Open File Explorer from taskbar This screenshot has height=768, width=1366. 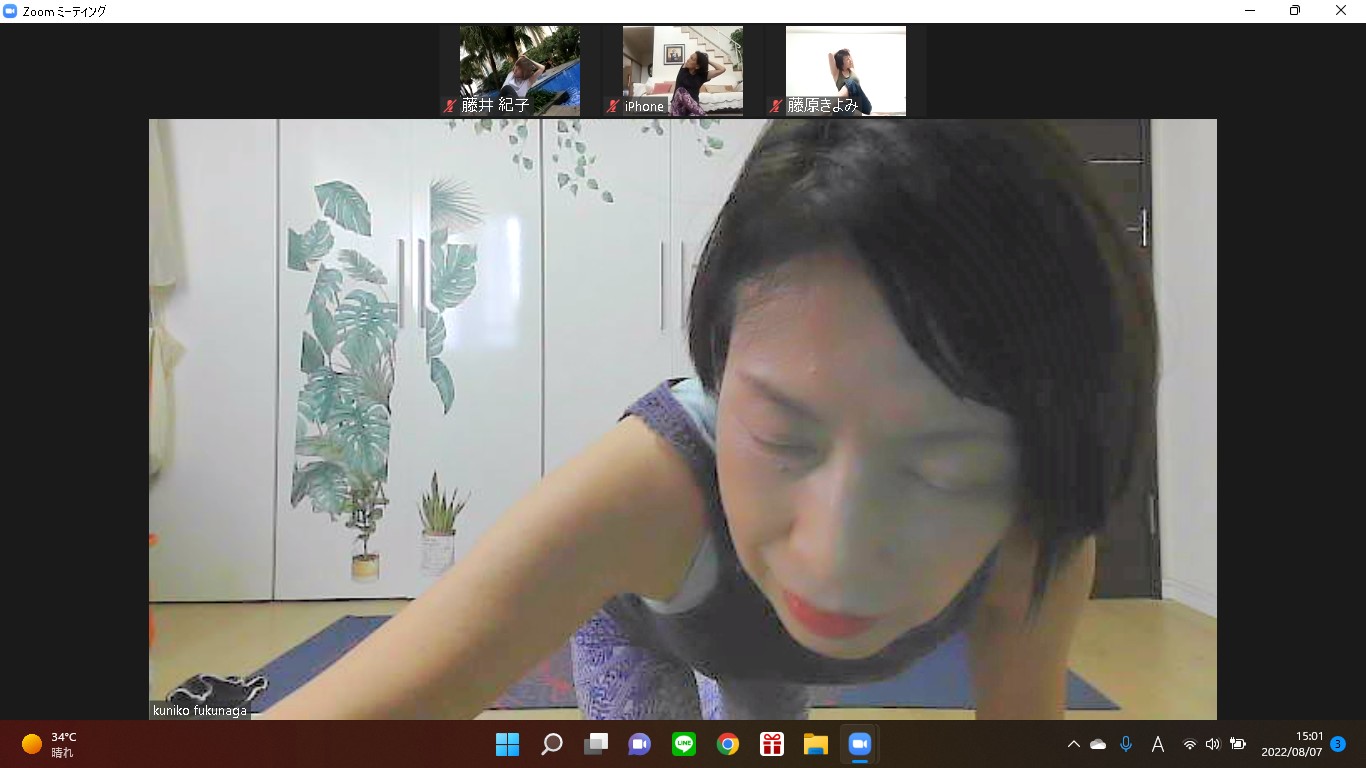[x=816, y=744]
